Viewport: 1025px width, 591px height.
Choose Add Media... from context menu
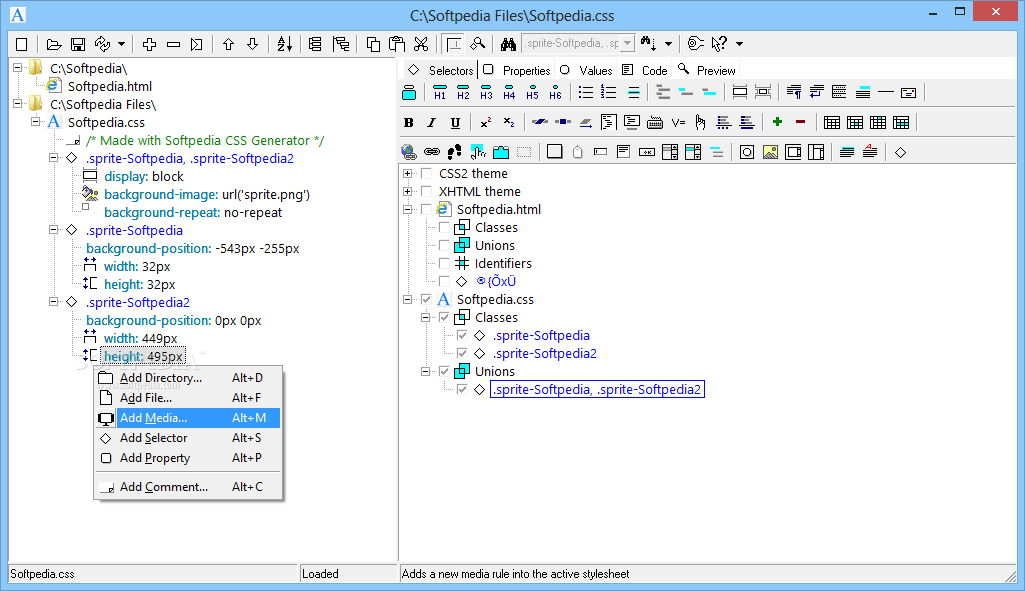point(188,418)
